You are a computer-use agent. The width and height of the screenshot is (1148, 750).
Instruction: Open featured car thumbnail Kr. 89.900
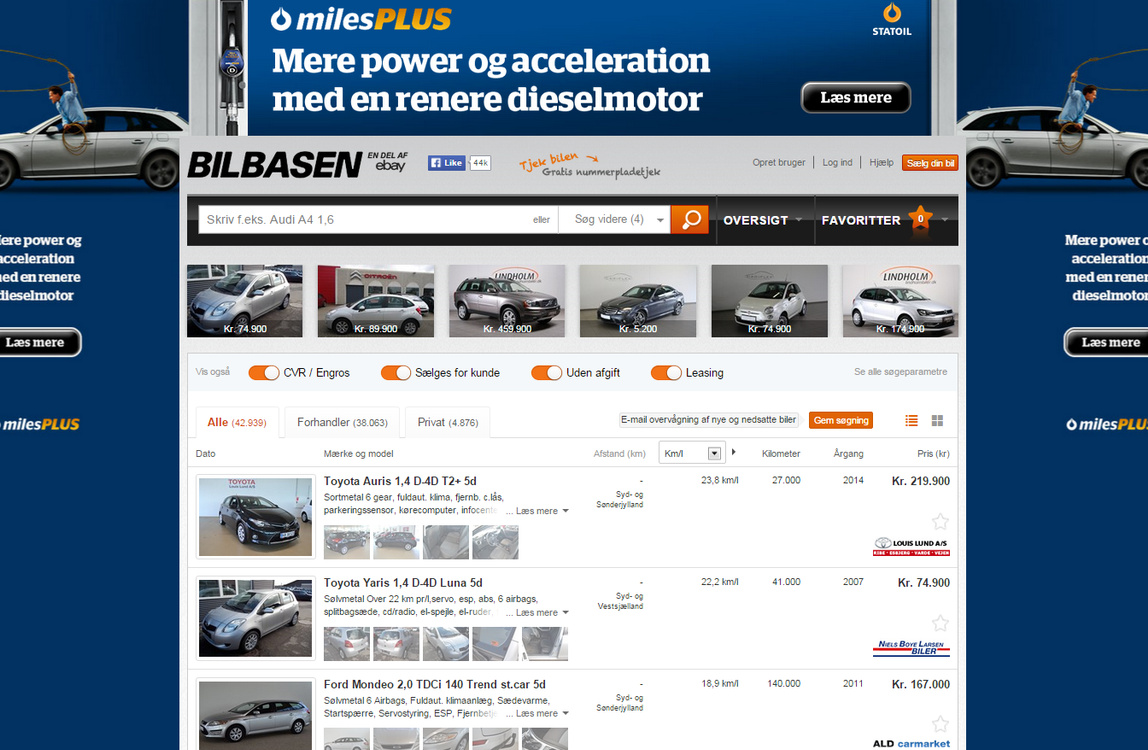376,301
